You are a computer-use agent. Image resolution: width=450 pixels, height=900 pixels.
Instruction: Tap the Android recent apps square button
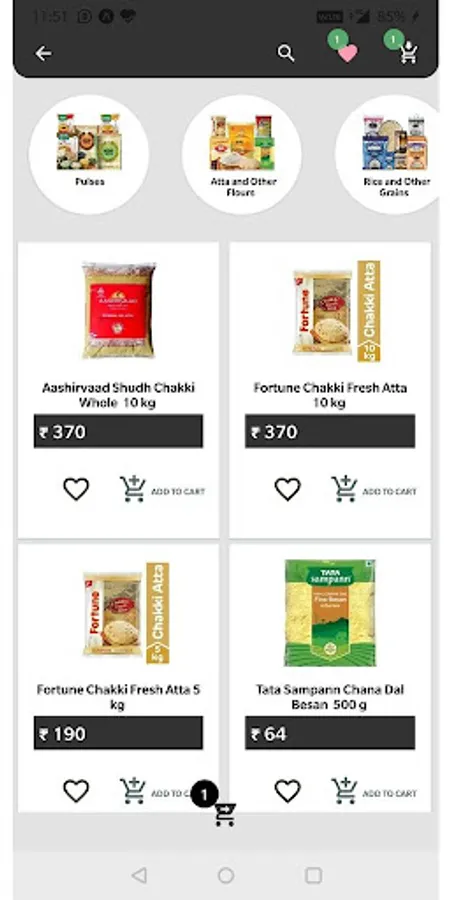313,875
